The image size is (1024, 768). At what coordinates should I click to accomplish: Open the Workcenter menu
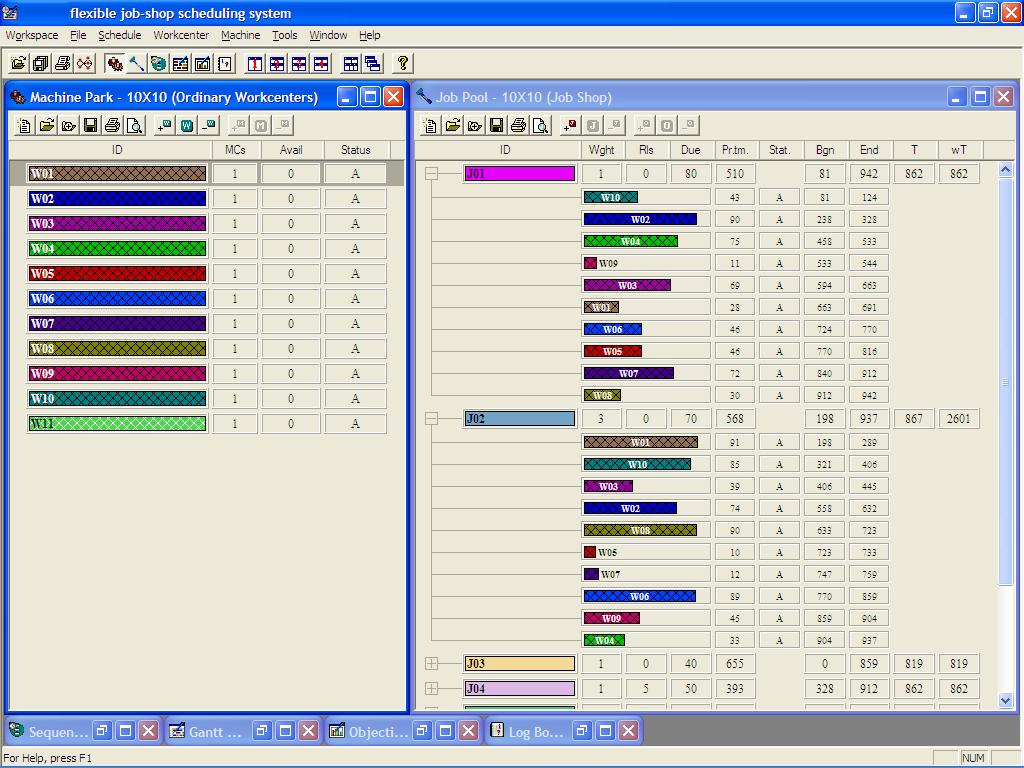(181, 35)
